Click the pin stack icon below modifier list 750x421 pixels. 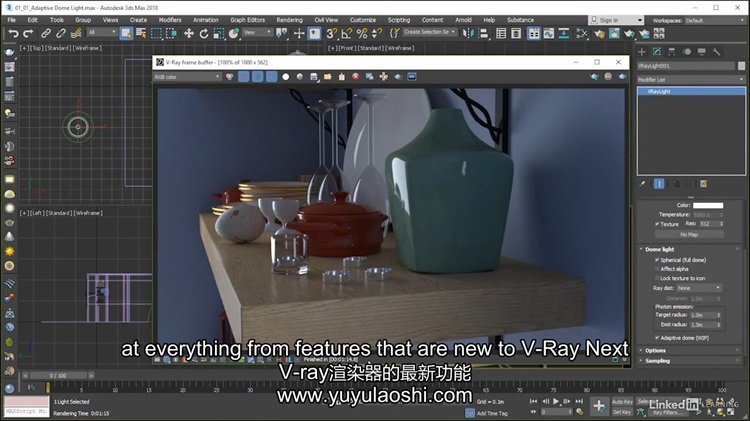click(x=644, y=184)
